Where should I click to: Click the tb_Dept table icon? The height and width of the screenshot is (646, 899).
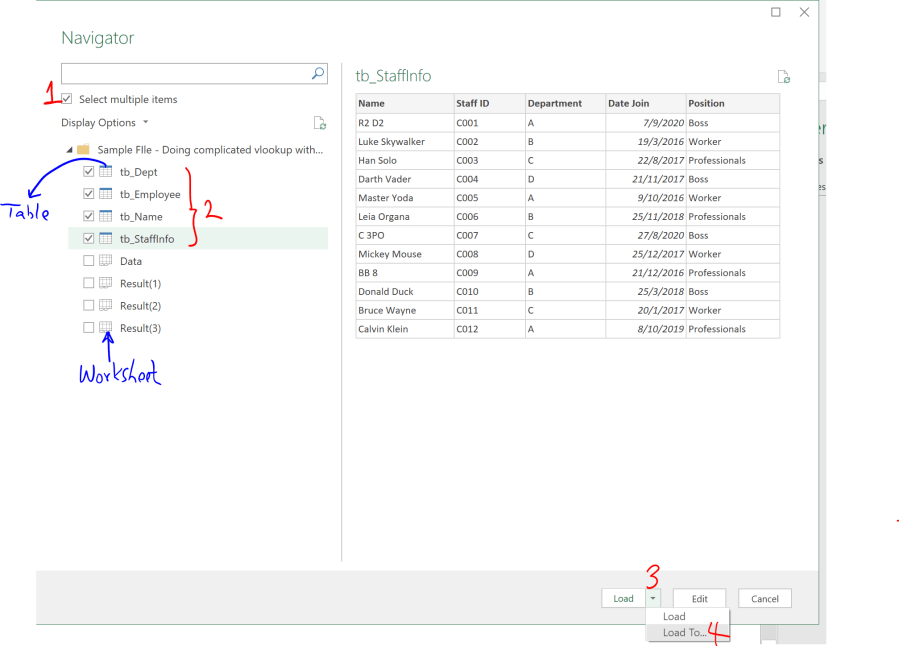[106, 172]
